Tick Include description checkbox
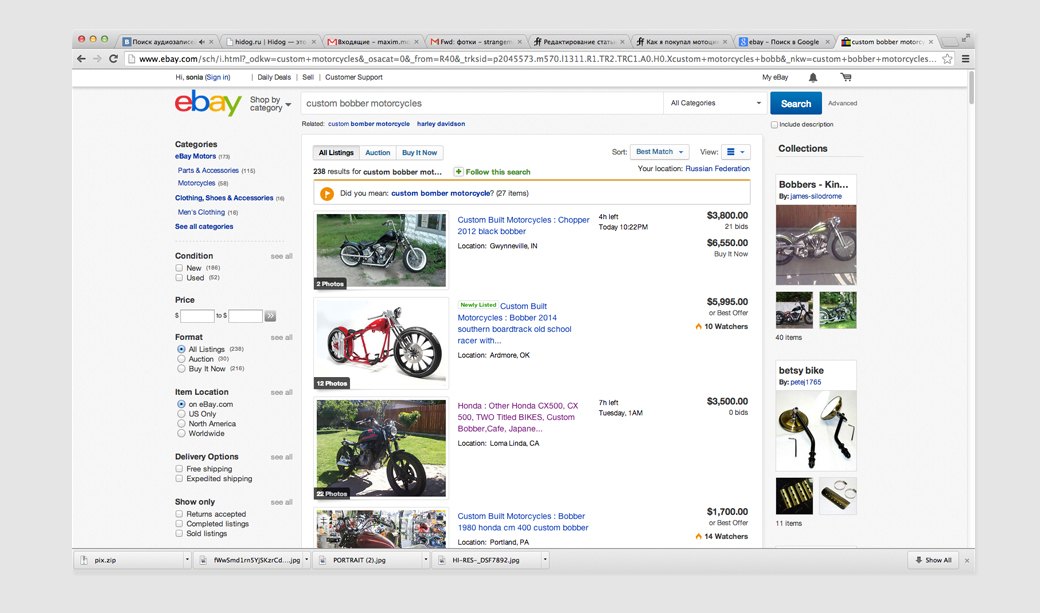This screenshot has width=1040, height=613. click(x=774, y=125)
